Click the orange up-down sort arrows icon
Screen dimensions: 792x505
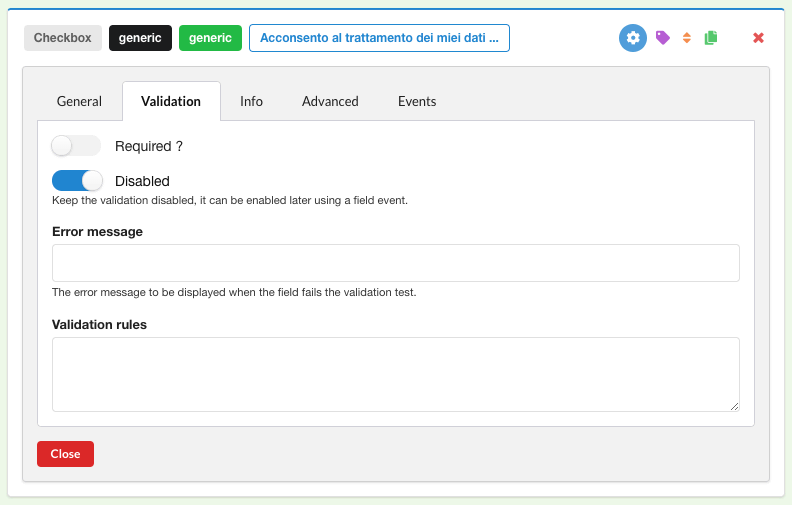pyautogui.click(x=687, y=38)
